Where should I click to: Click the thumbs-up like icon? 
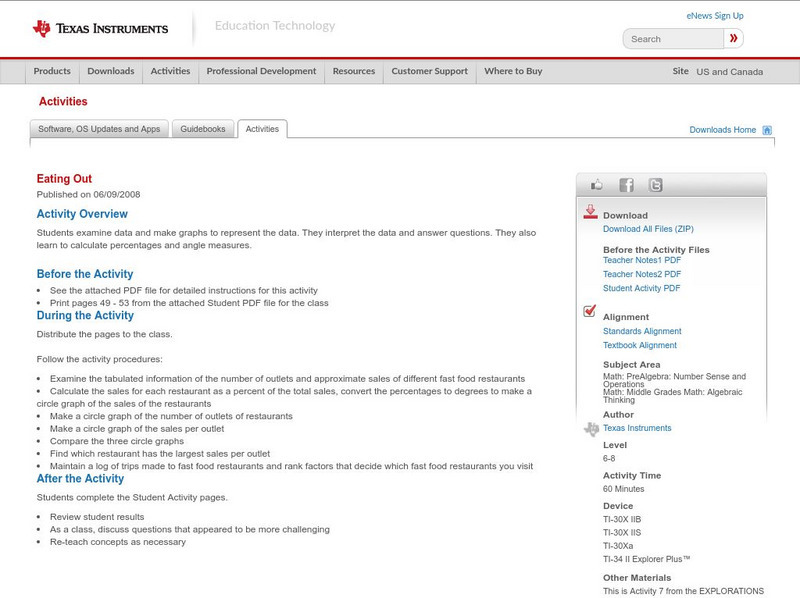click(596, 185)
